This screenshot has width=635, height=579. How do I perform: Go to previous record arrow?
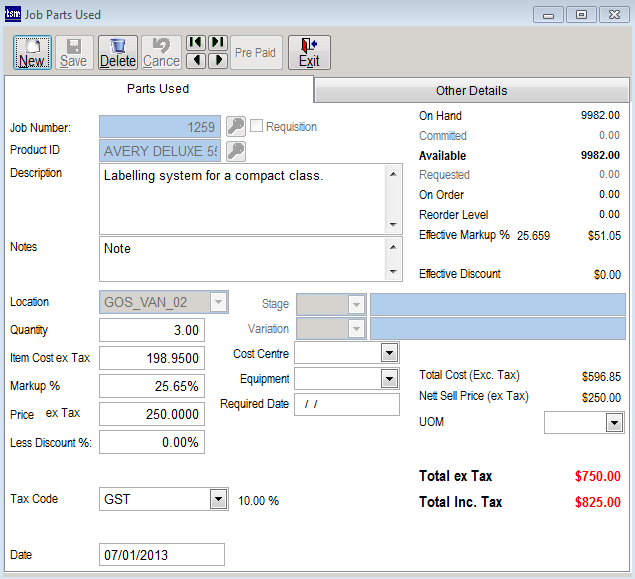pos(196,61)
